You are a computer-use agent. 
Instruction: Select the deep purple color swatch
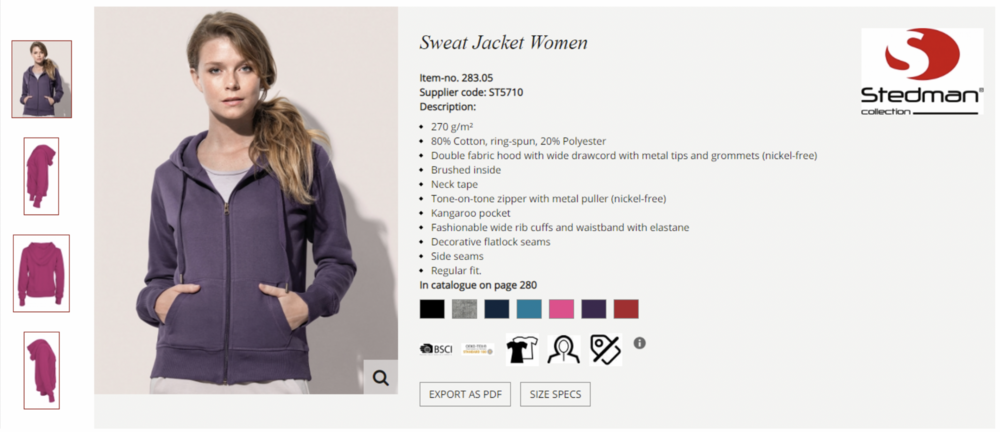[x=594, y=309]
